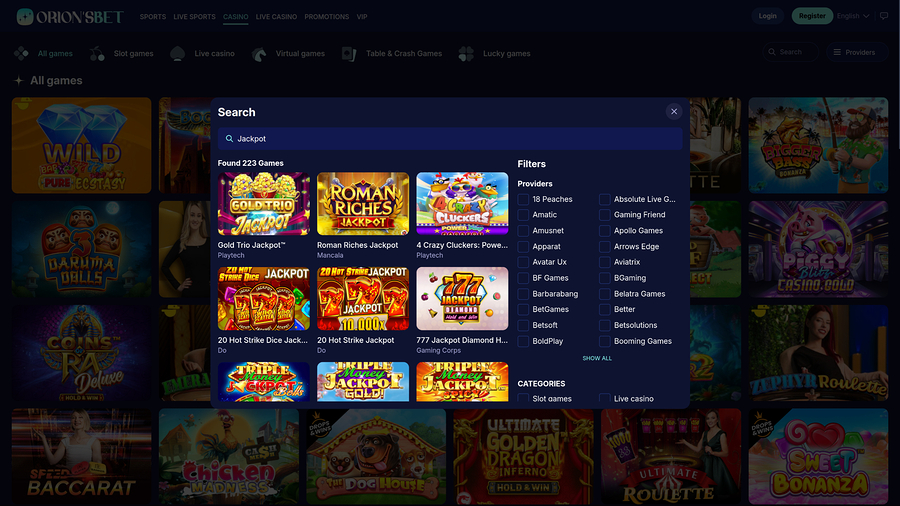Viewport: 900px width, 506px height.
Task: Click the Orion's Bet logo
Action: click(70, 17)
